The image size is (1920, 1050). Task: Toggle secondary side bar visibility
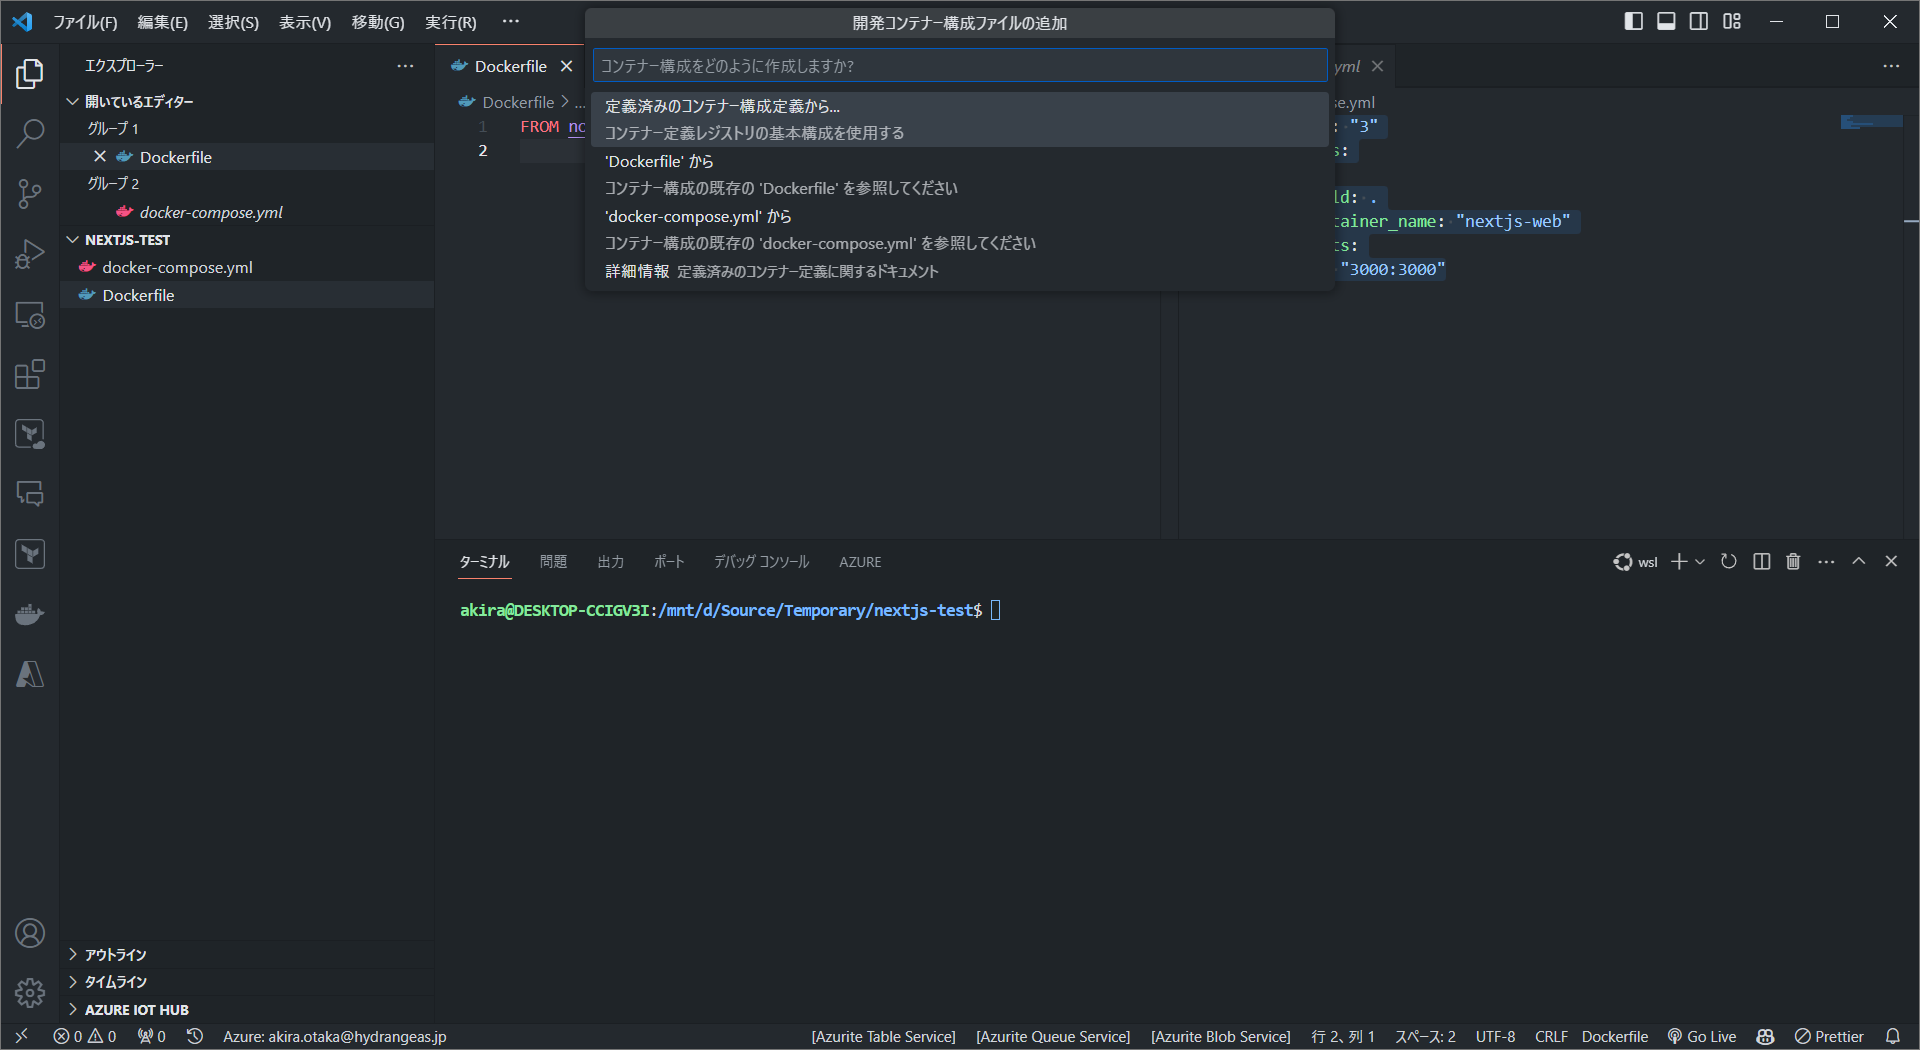pyautogui.click(x=1699, y=22)
